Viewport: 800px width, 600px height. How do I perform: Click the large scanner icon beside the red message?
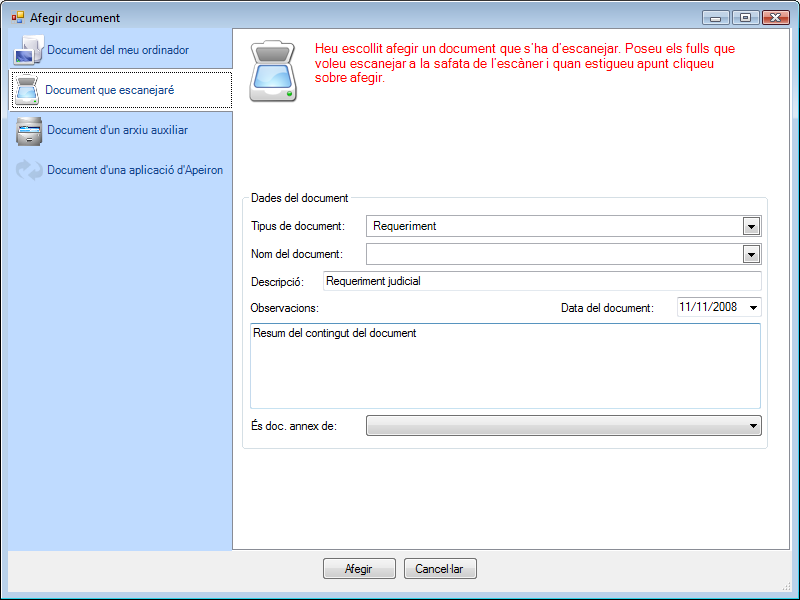tap(273, 71)
